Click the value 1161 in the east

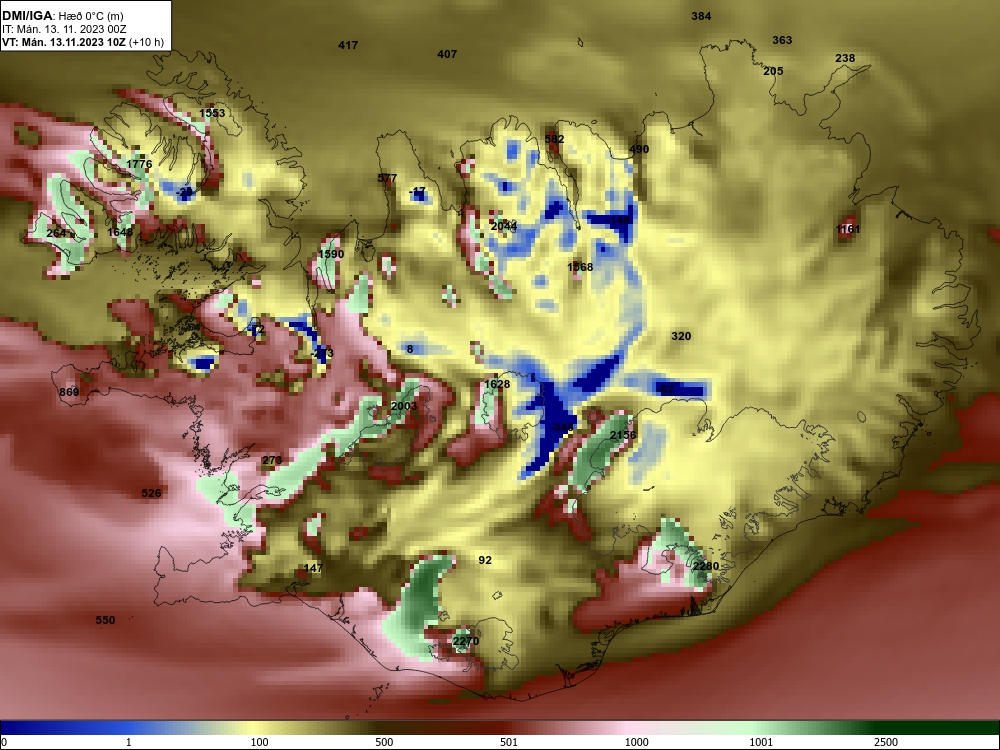coord(848,229)
